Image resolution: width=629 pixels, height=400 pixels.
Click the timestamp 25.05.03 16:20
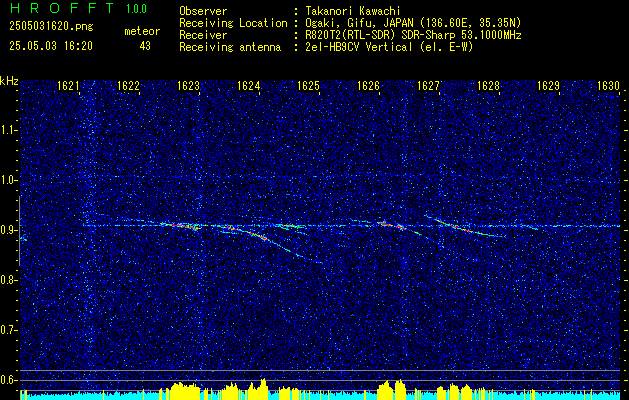[x=51, y=46]
